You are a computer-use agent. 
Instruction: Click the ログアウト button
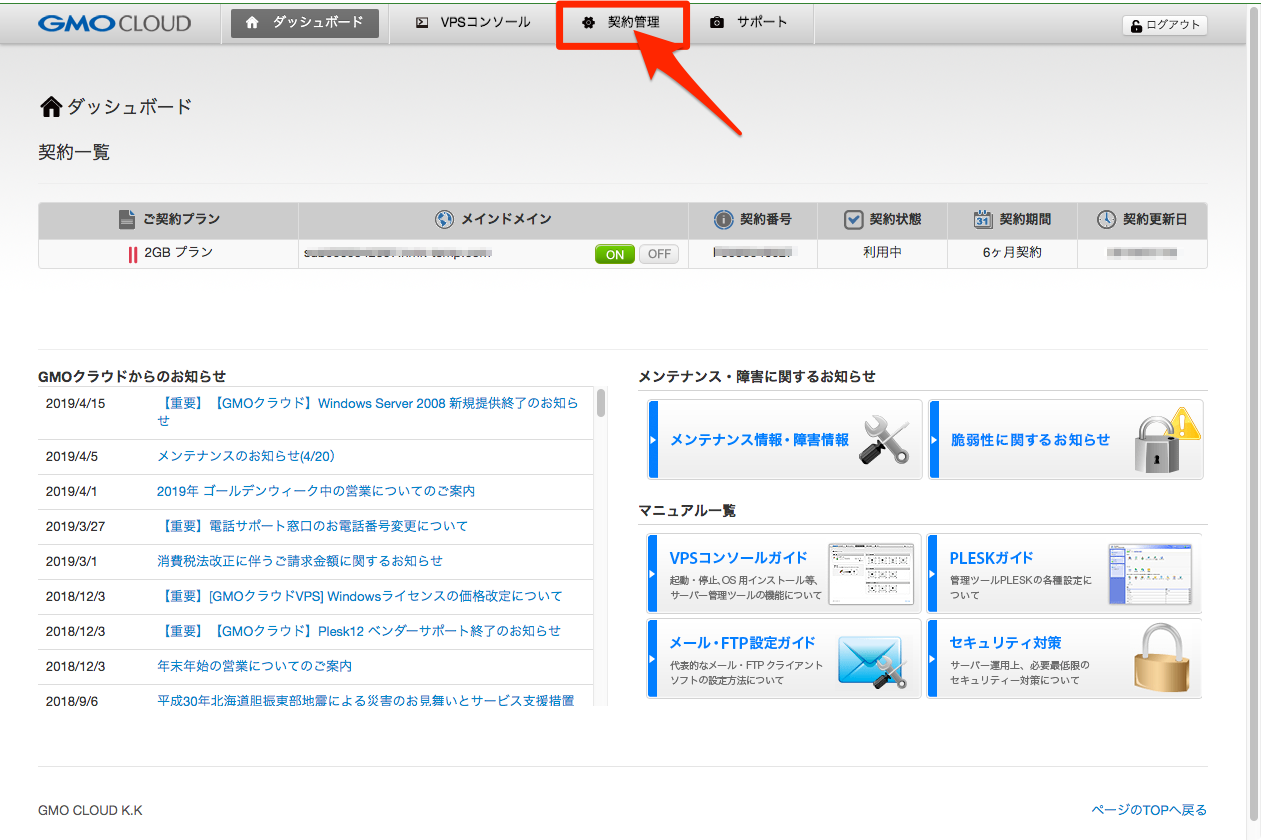click(x=1165, y=26)
